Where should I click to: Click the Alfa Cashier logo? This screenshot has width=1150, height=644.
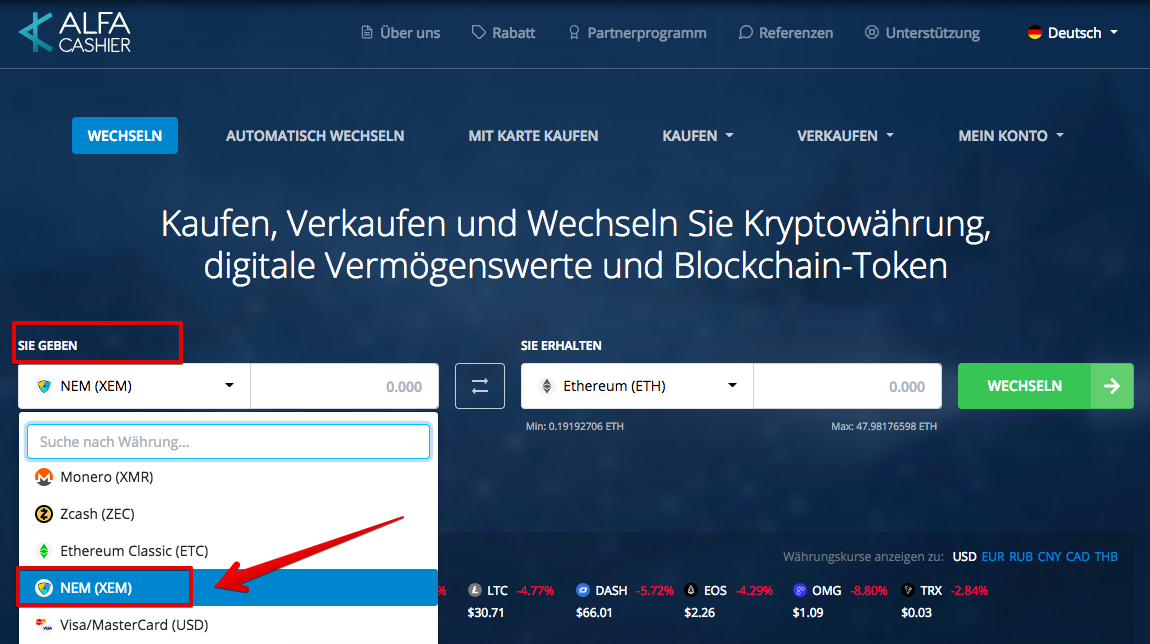tap(75, 33)
